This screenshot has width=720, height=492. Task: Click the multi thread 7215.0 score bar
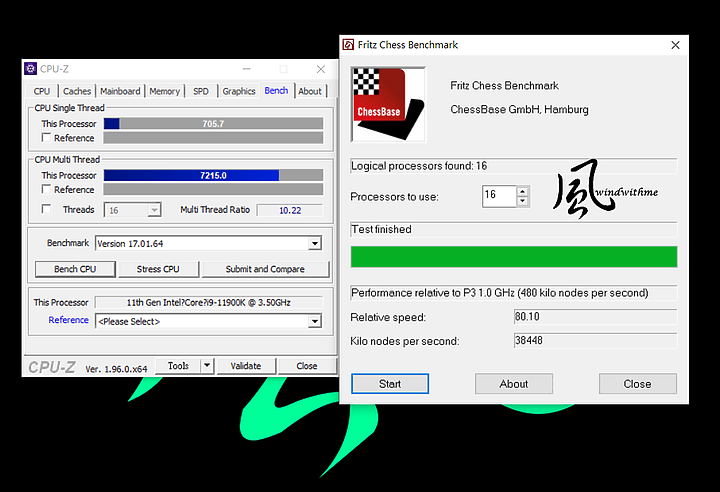click(214, 175)
